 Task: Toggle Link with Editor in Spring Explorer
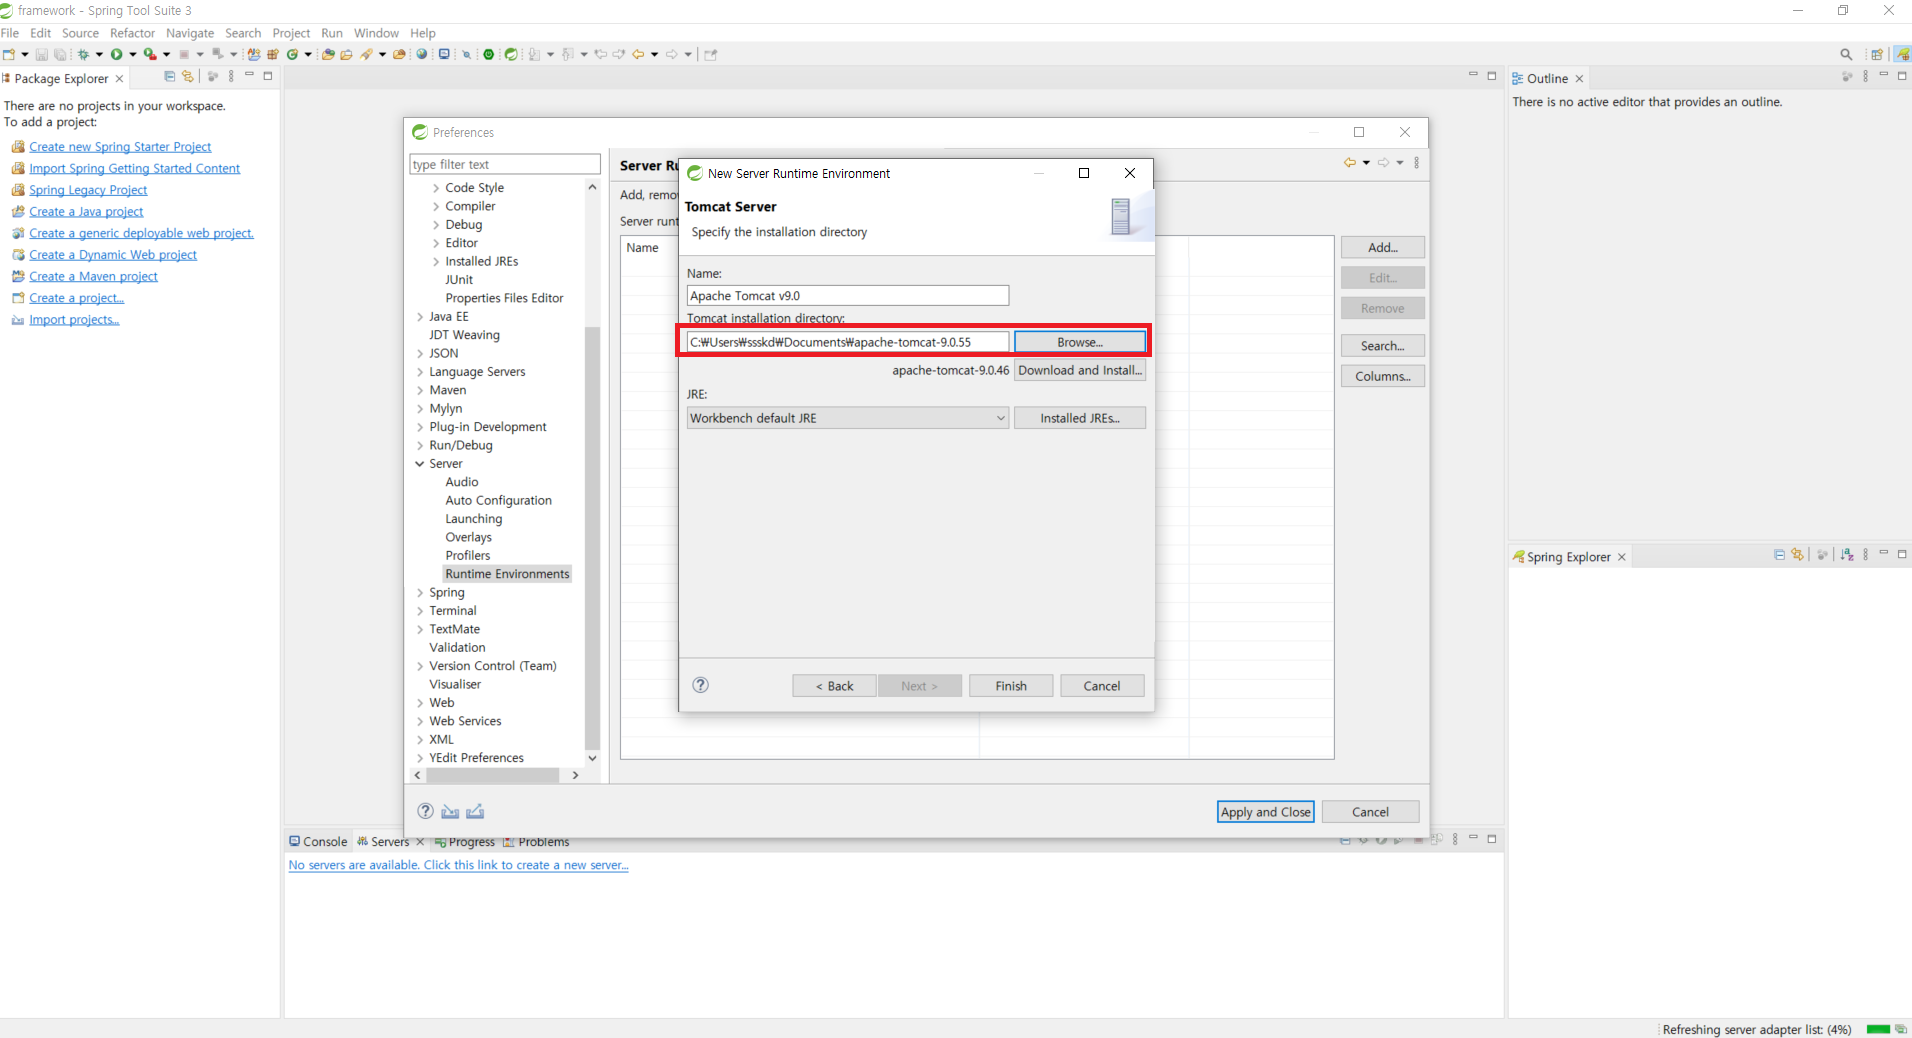pyautogui.click(x=1797, y=555)
